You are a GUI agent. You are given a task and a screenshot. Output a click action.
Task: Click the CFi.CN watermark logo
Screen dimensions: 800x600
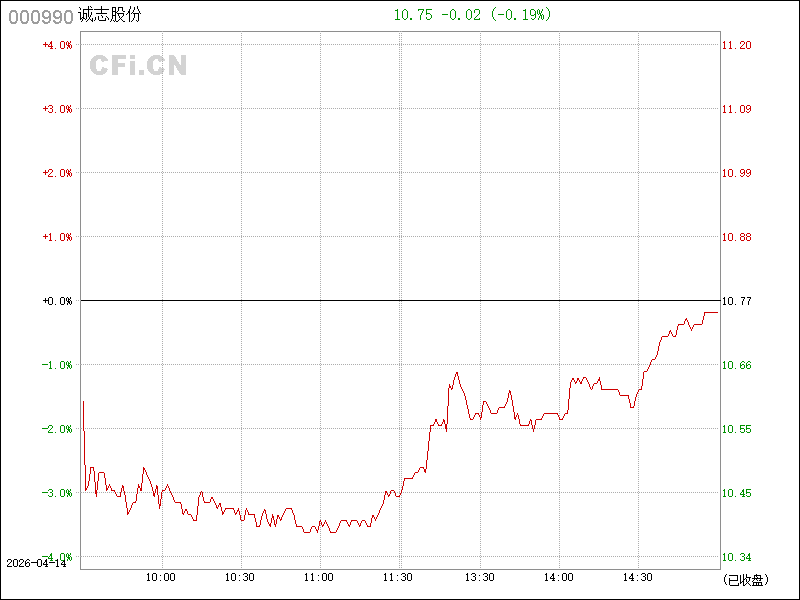click(139, 66)
